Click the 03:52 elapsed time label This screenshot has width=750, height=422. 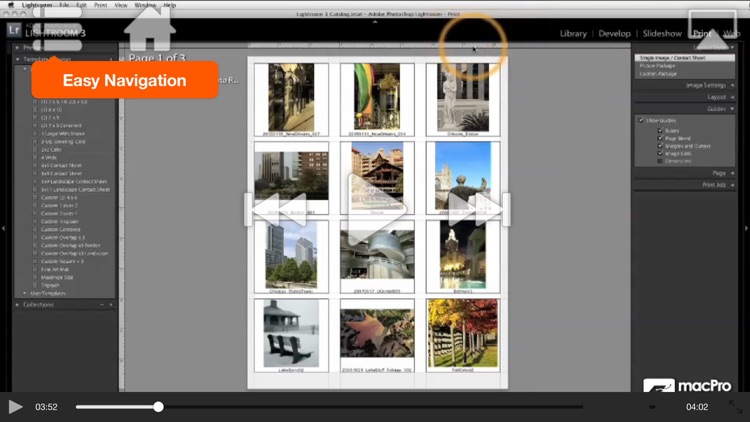click(x=46, y=407)
